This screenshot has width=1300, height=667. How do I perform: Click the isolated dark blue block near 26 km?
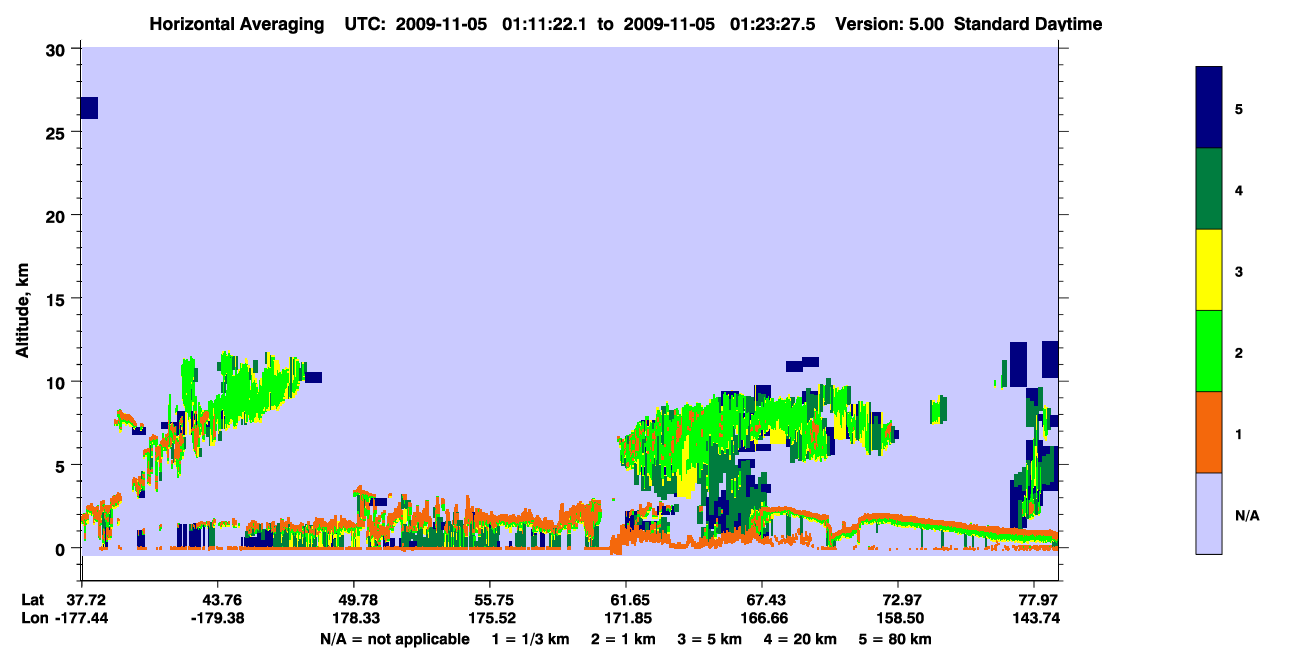(89, 108)
